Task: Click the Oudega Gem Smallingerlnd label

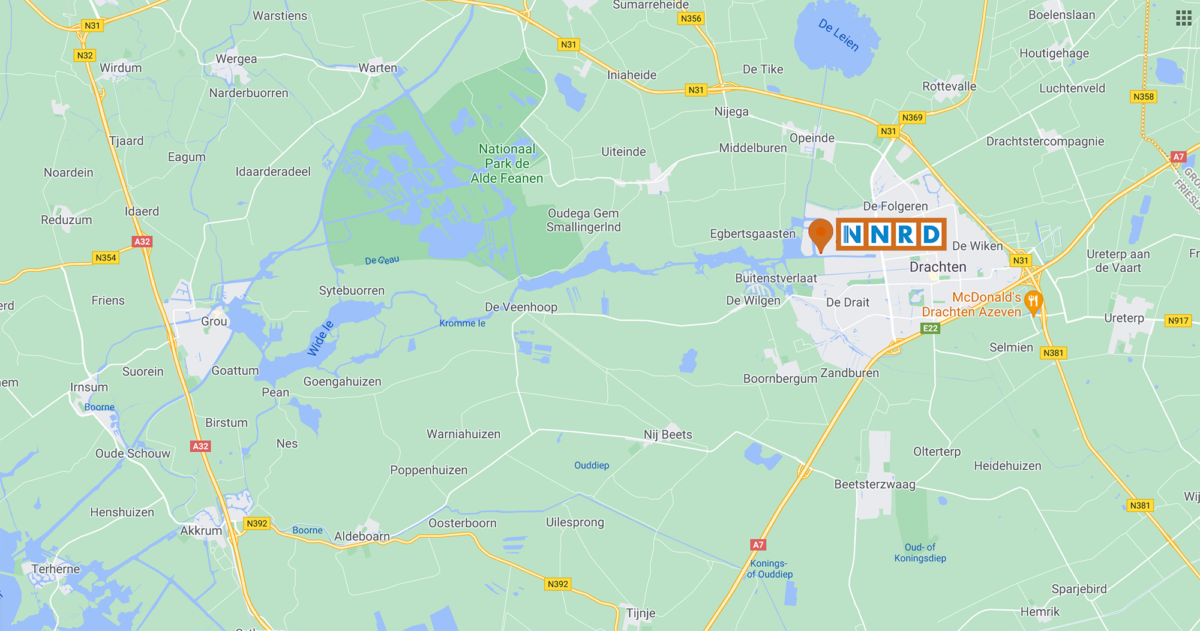Action: coord(585,220)
